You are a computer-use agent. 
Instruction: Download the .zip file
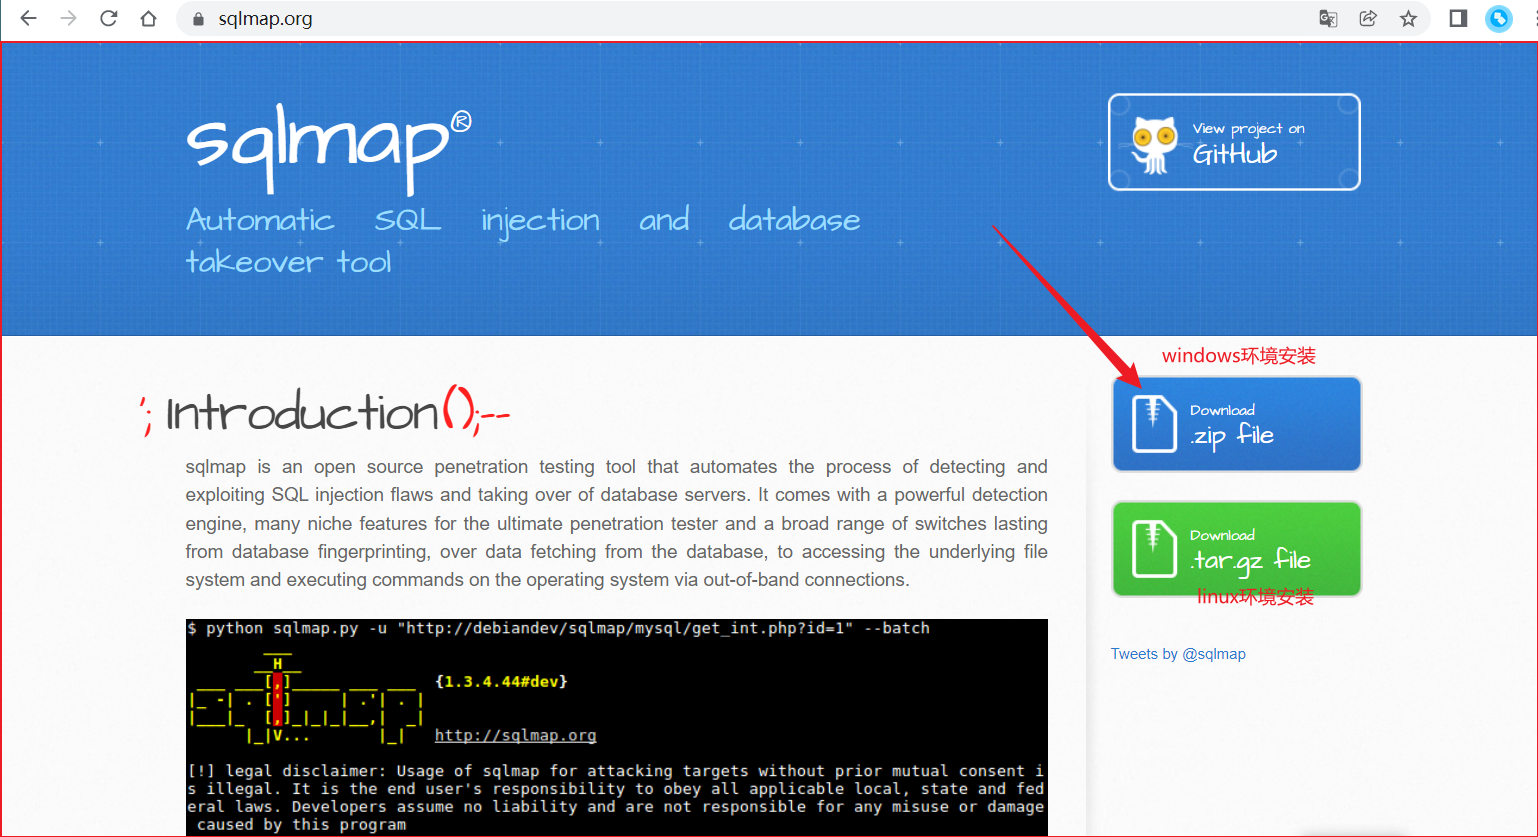tap(1237, 423)
